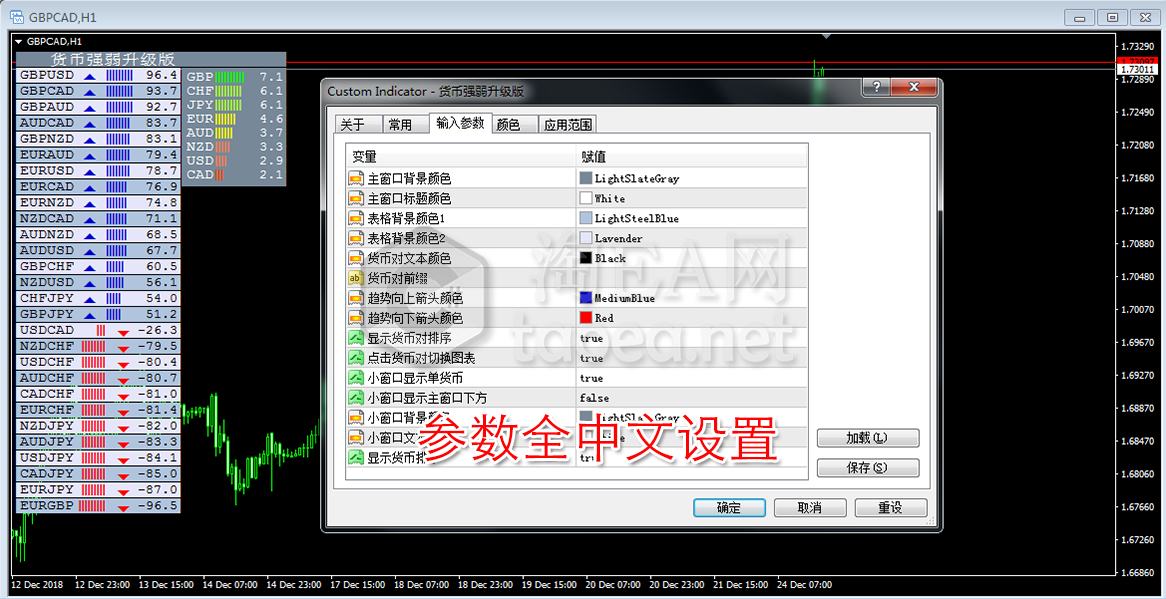The height and width of the screenshot is (599, 1166).
Task: Click the 加载(L) button
Action: (x=868, y=438)
